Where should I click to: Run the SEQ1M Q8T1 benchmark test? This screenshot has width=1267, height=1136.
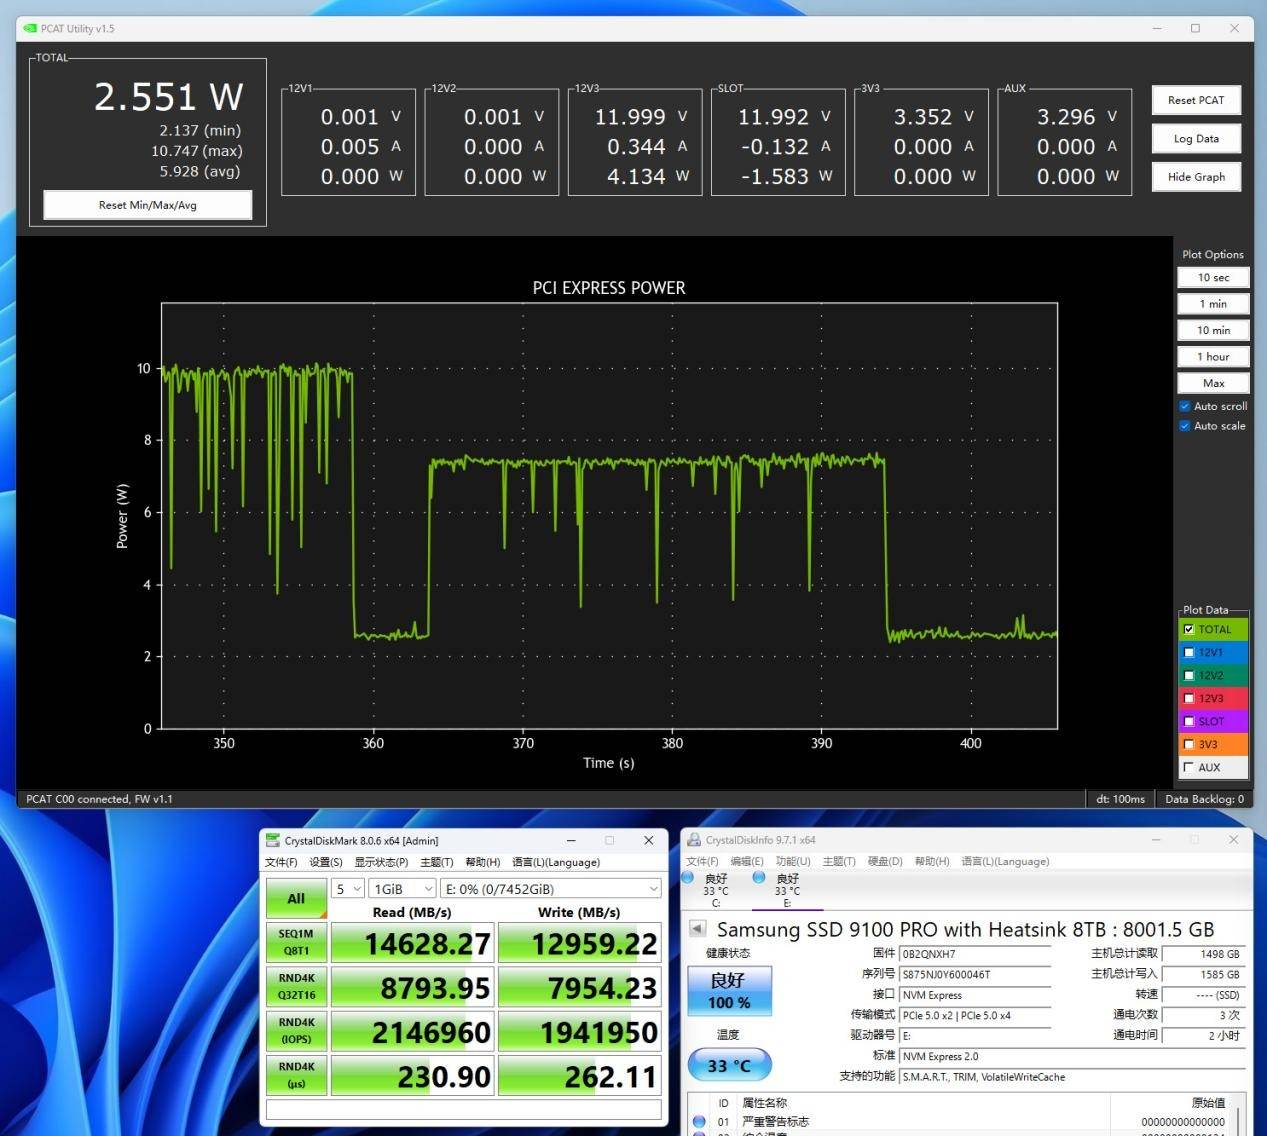point(296,942)
